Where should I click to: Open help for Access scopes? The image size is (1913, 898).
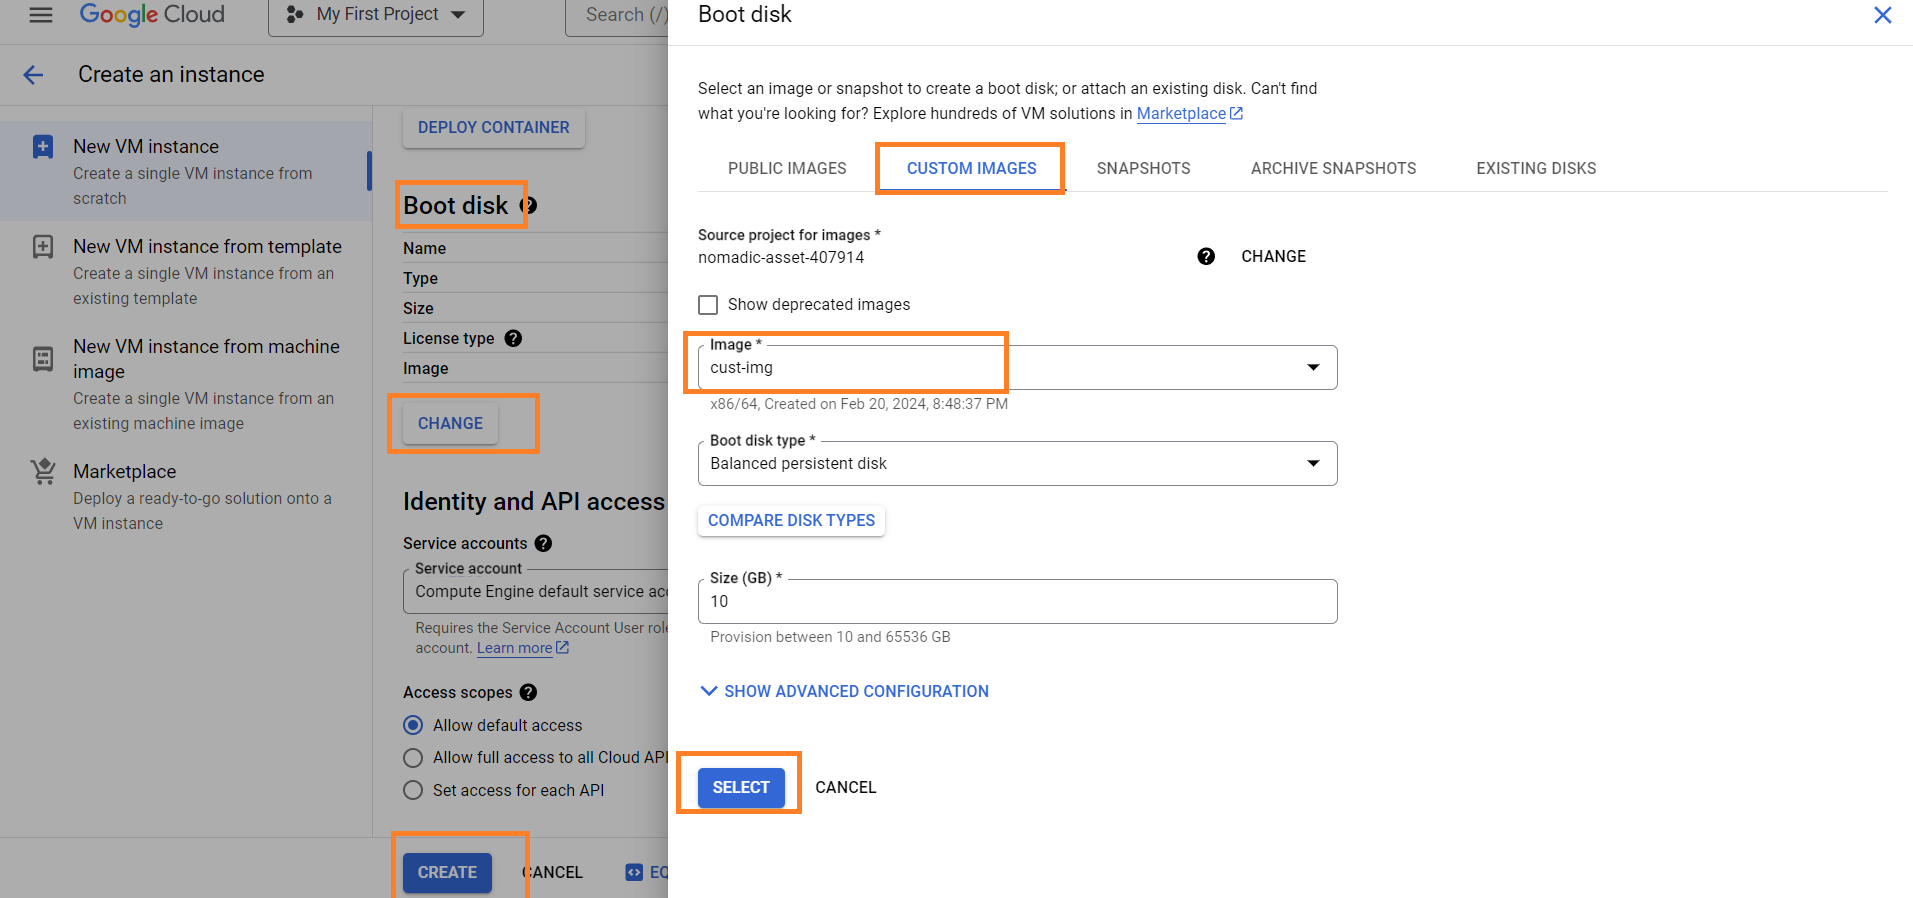click(529, 692)
